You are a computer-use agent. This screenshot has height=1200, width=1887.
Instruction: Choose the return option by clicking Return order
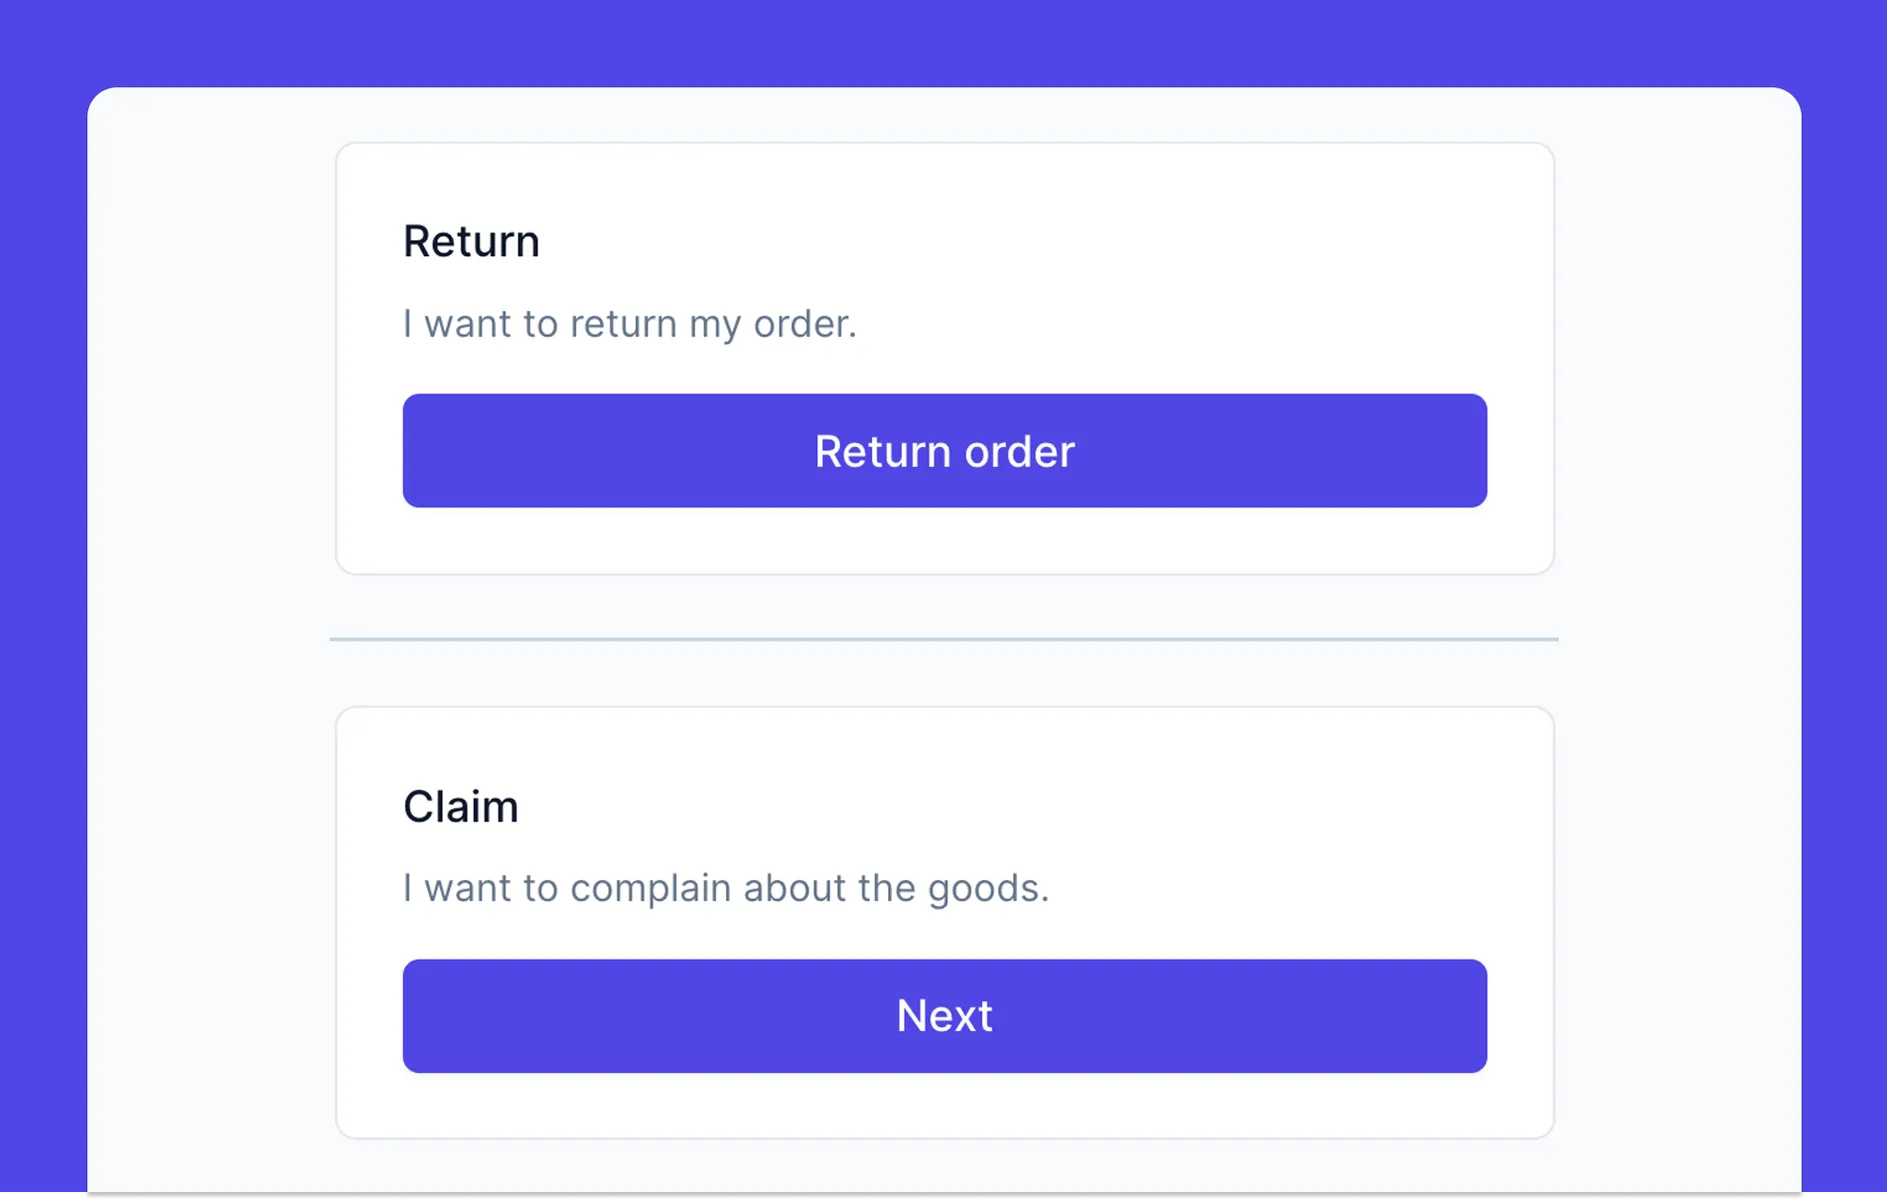click(944, 451)
